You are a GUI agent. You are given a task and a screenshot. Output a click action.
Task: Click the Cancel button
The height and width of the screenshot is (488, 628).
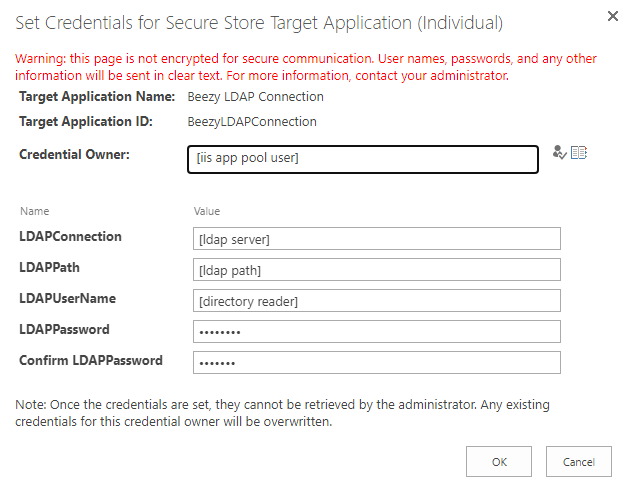[x=579, y=462]
